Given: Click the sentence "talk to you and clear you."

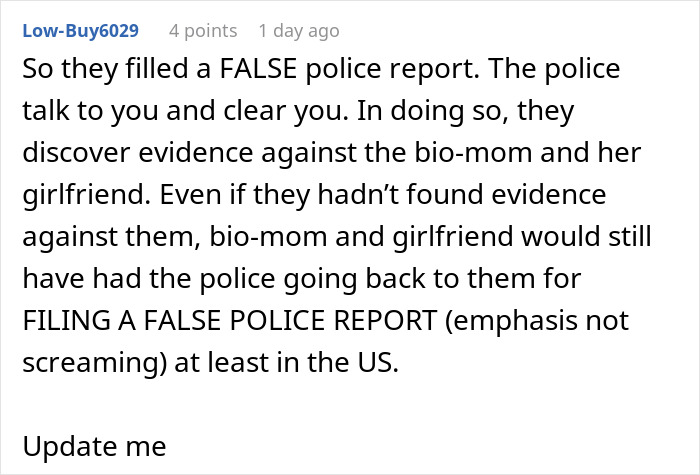Looking at the screenshot, I should [185, 111].
